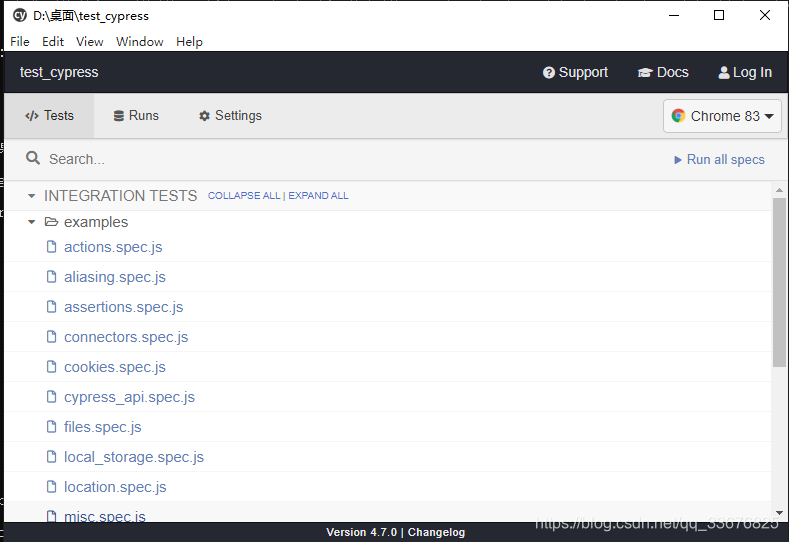Viewport: 789px width, 542px height.
Task: Switch to the Runs tab
Action: [x=136, y=116]
